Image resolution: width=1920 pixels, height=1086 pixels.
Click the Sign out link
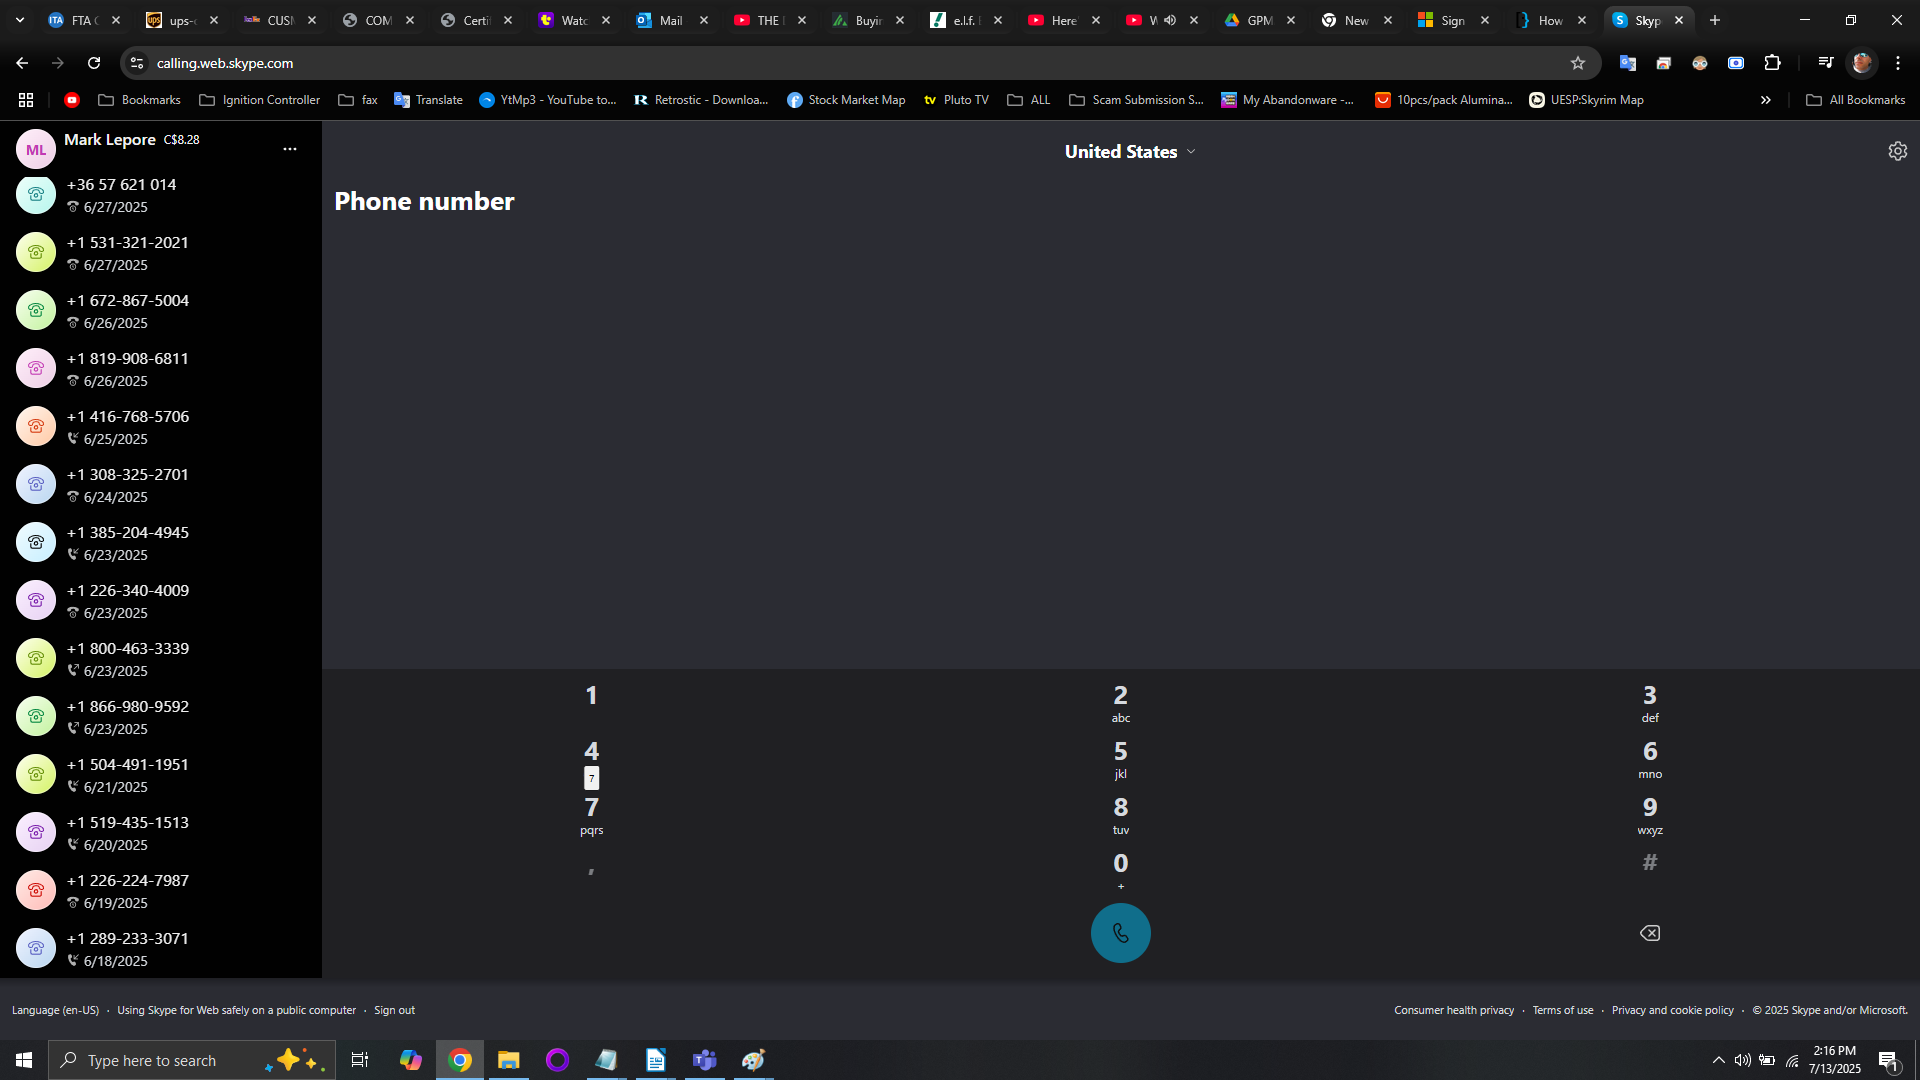(x=394, y=1010)
